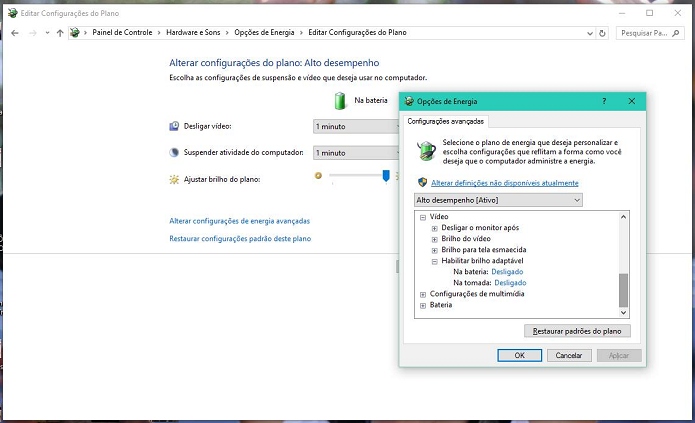The width and height of the screenshot is (695, 423).
Task: Click Alterar definições não disponíveis atualmente link
Action: 504,183
